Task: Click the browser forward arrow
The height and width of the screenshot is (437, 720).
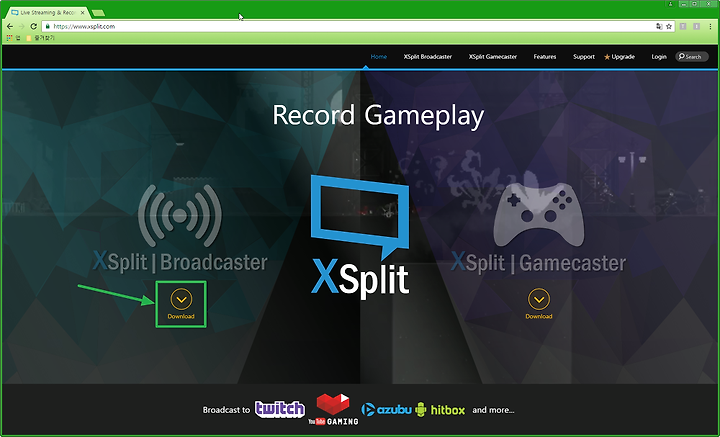Action: [22, 27]
